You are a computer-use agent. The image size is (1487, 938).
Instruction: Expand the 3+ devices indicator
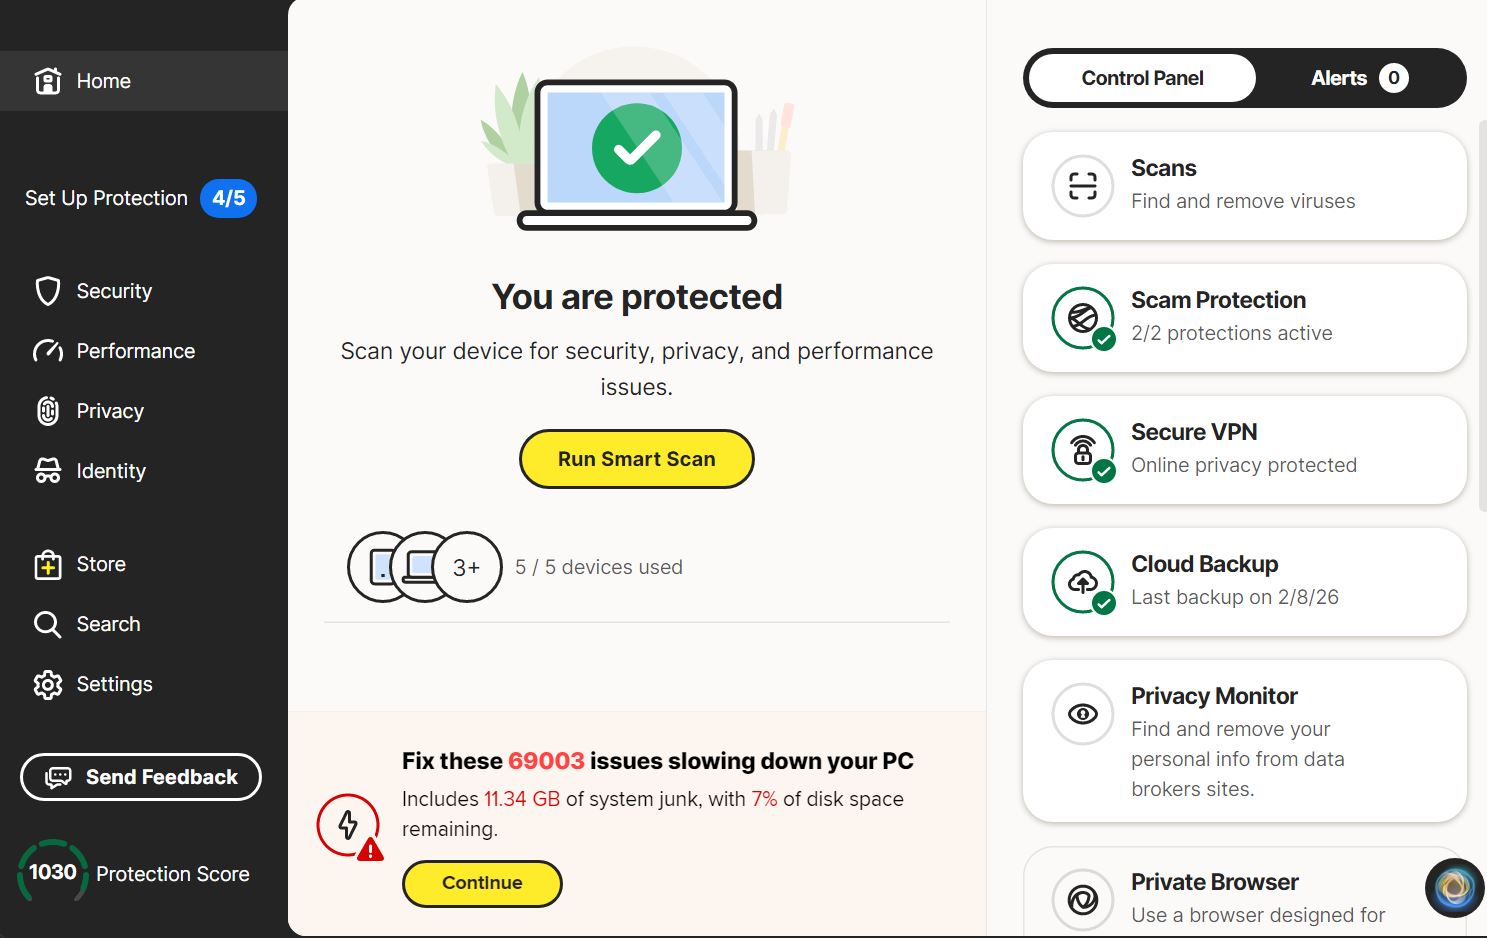[x=467, y=567]
